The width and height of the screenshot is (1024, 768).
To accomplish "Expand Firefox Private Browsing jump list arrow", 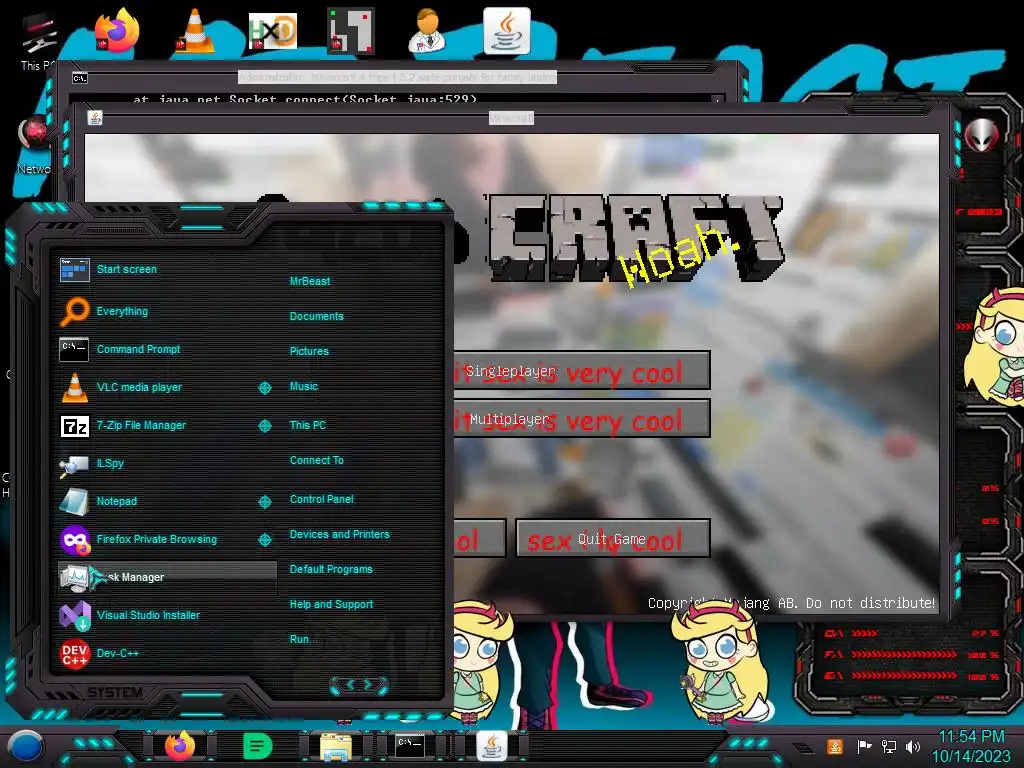I will 264,540.
